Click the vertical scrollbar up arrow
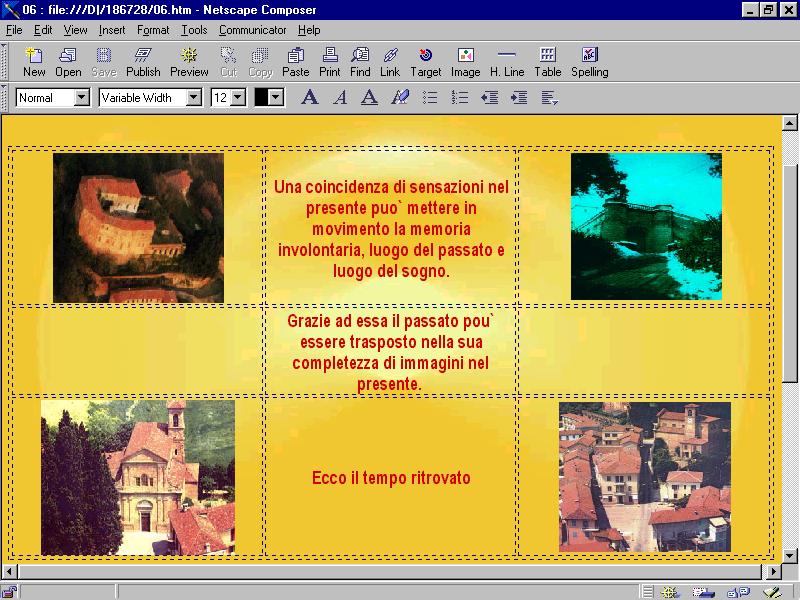This screenshot has width=800, height=600. pyautogui.click(x=789, y=122)
